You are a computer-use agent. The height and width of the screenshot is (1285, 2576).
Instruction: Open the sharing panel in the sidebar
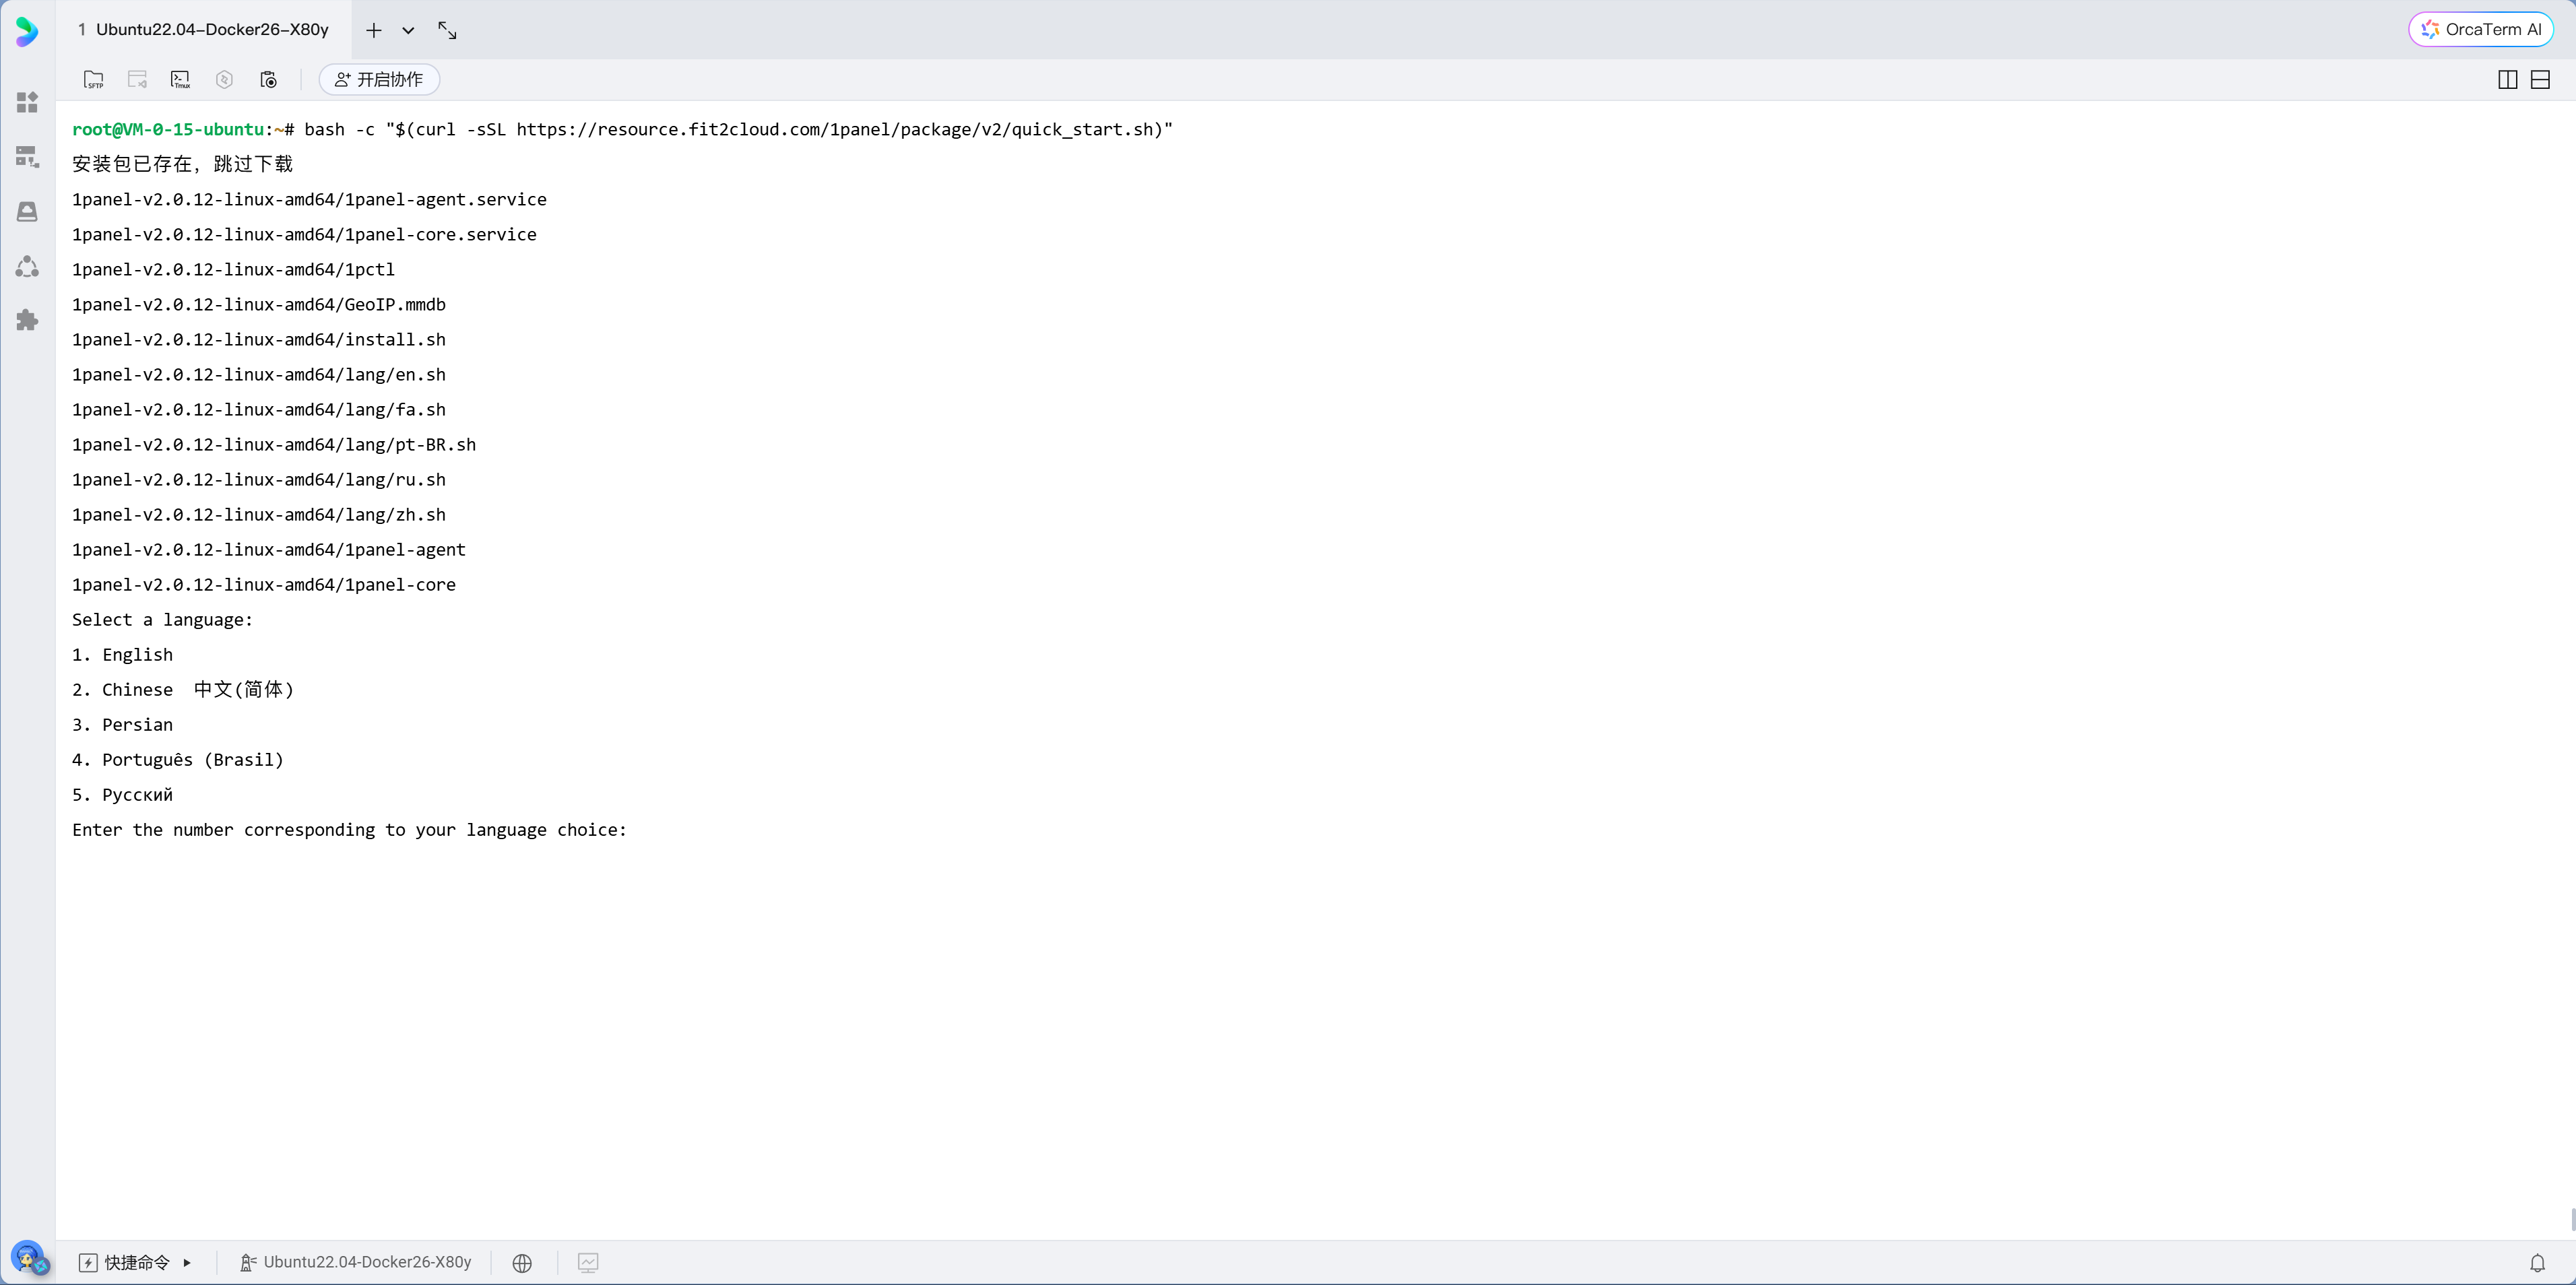click(x=27, y=266)
